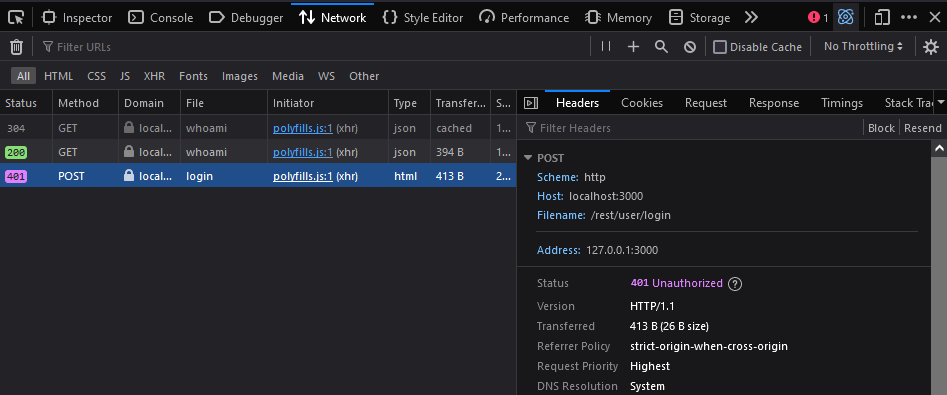947x395 pixels.
Task: Clear network log with trash icon
Action: [17, 47]
